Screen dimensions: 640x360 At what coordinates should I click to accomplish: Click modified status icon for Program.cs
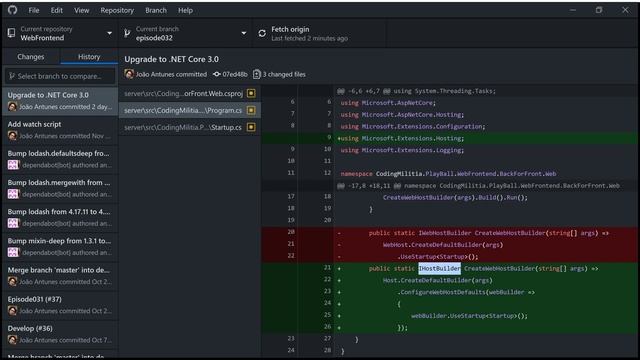click(x=251, y=110)
